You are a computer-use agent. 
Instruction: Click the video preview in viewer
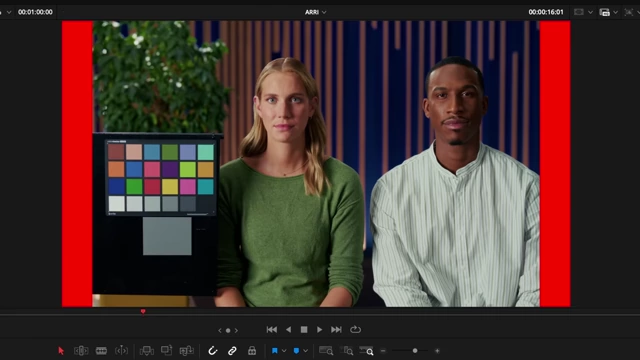coord(316,164)
